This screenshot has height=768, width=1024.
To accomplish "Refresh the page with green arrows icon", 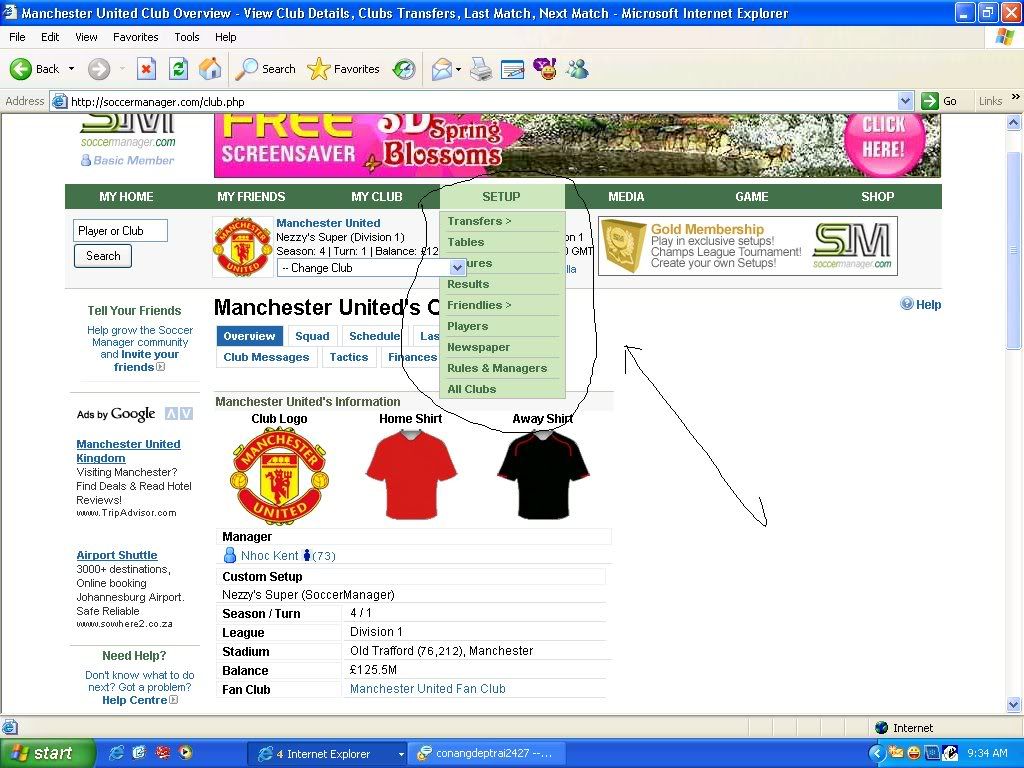I will click(x=178, y=69).
